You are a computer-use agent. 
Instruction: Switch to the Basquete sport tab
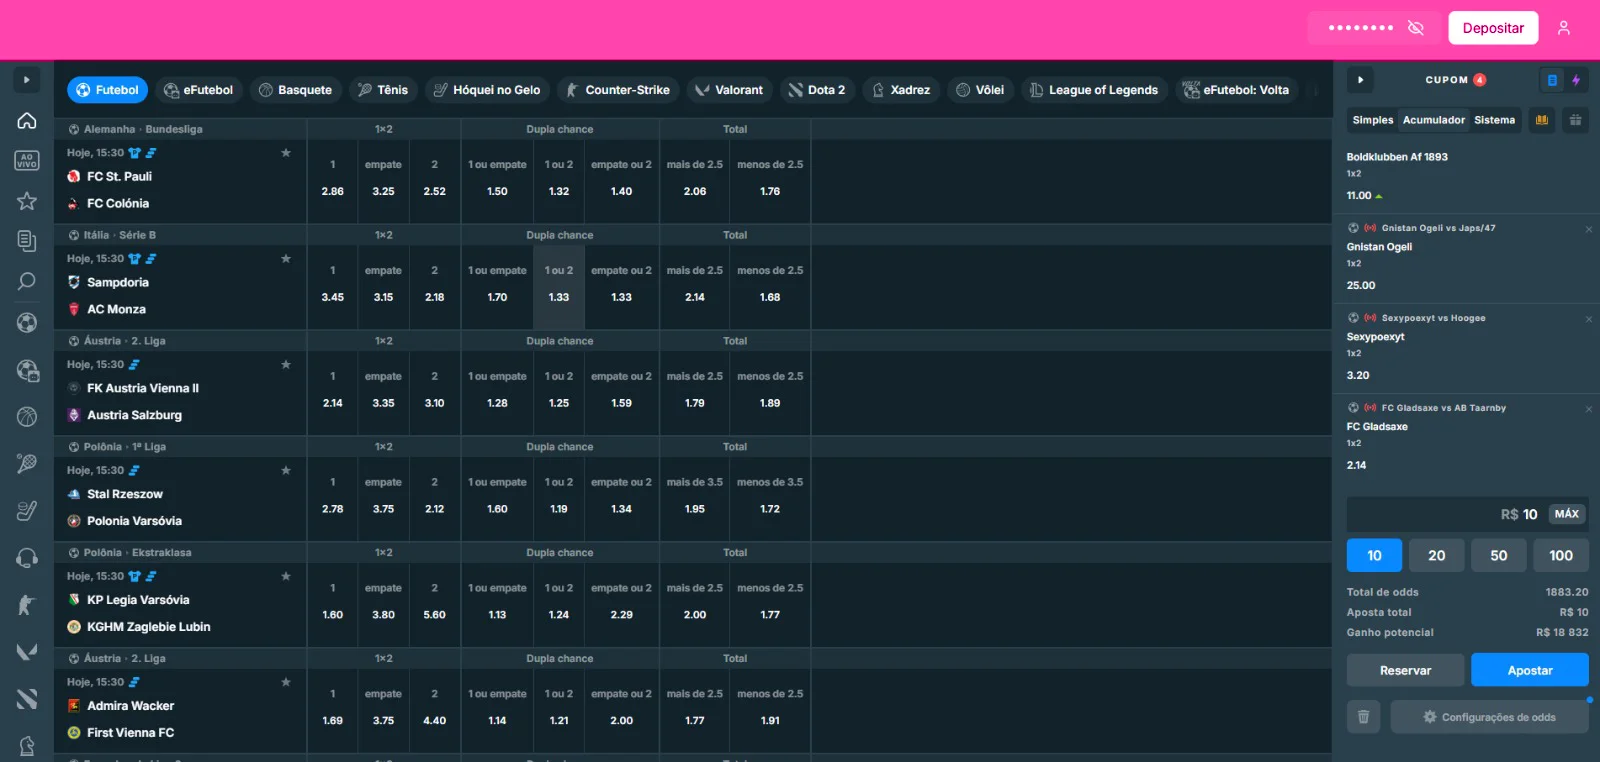(295, 90)
